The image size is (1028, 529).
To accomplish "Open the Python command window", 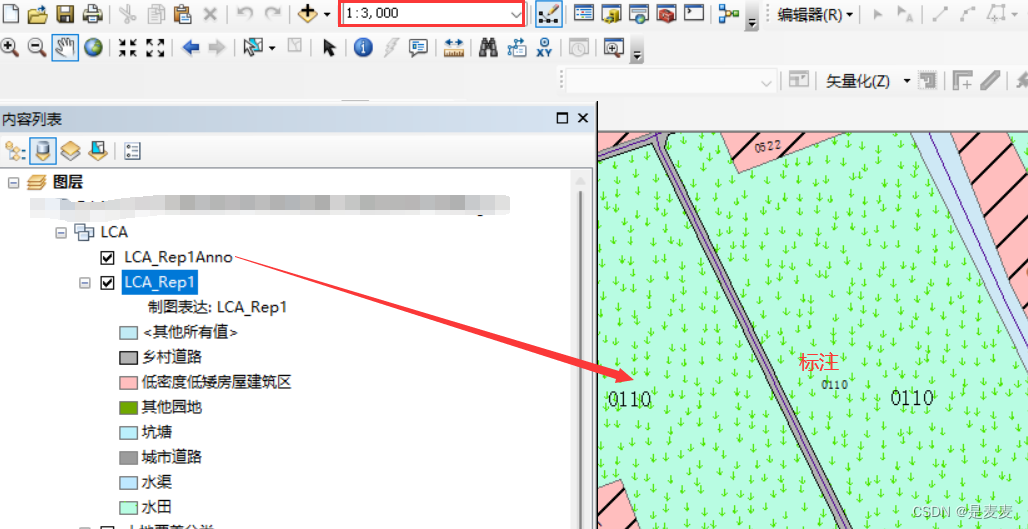I will click(694, 13).
